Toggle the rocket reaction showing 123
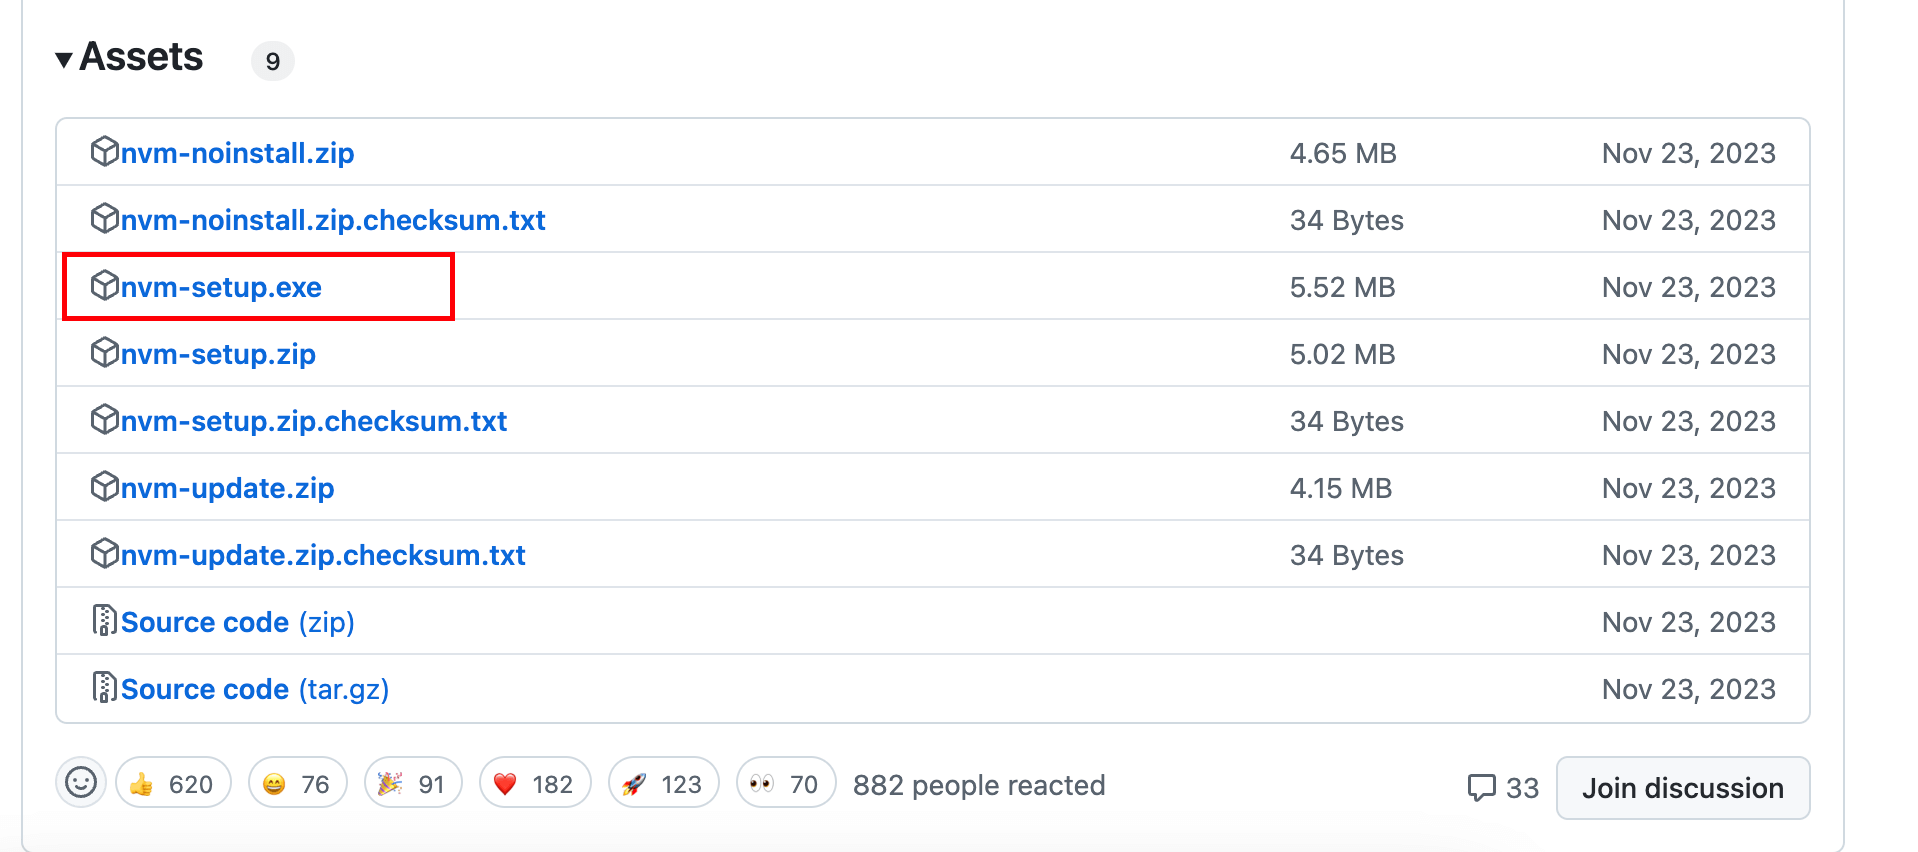 pyautogui.click(x=663, y=783)
